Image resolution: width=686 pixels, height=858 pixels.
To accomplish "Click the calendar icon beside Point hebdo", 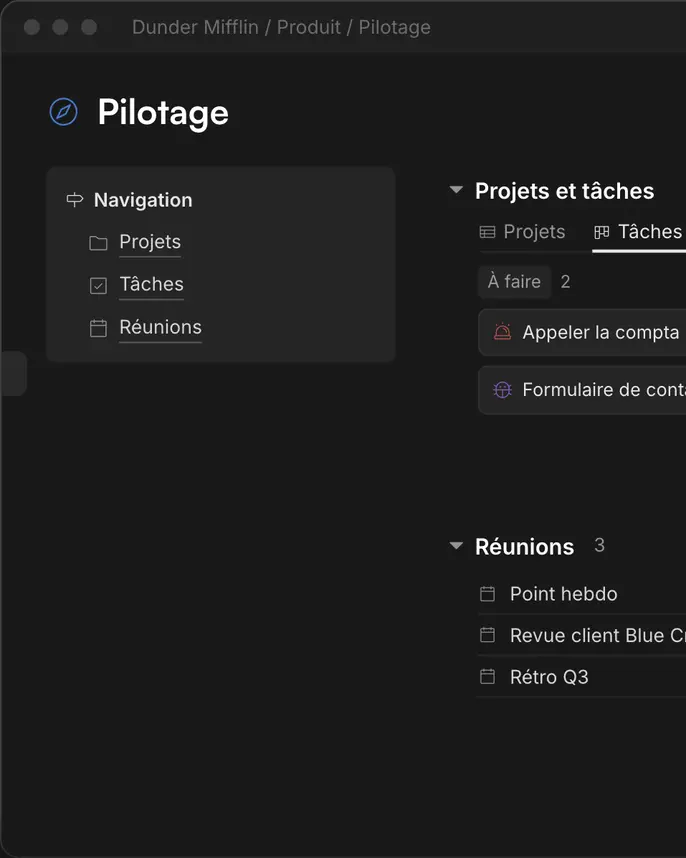I will [487, 594].
